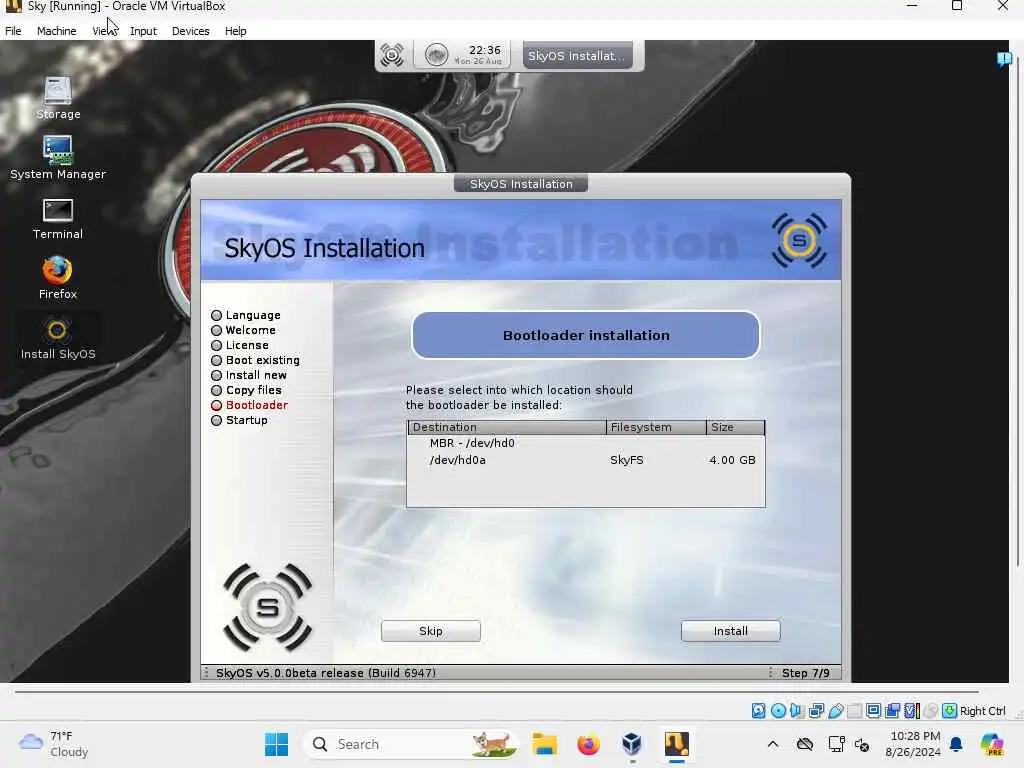Open VirtualBox Manager from the taskbar
The width and height of the screenshot is (1024, 768).
coord(632,744)
